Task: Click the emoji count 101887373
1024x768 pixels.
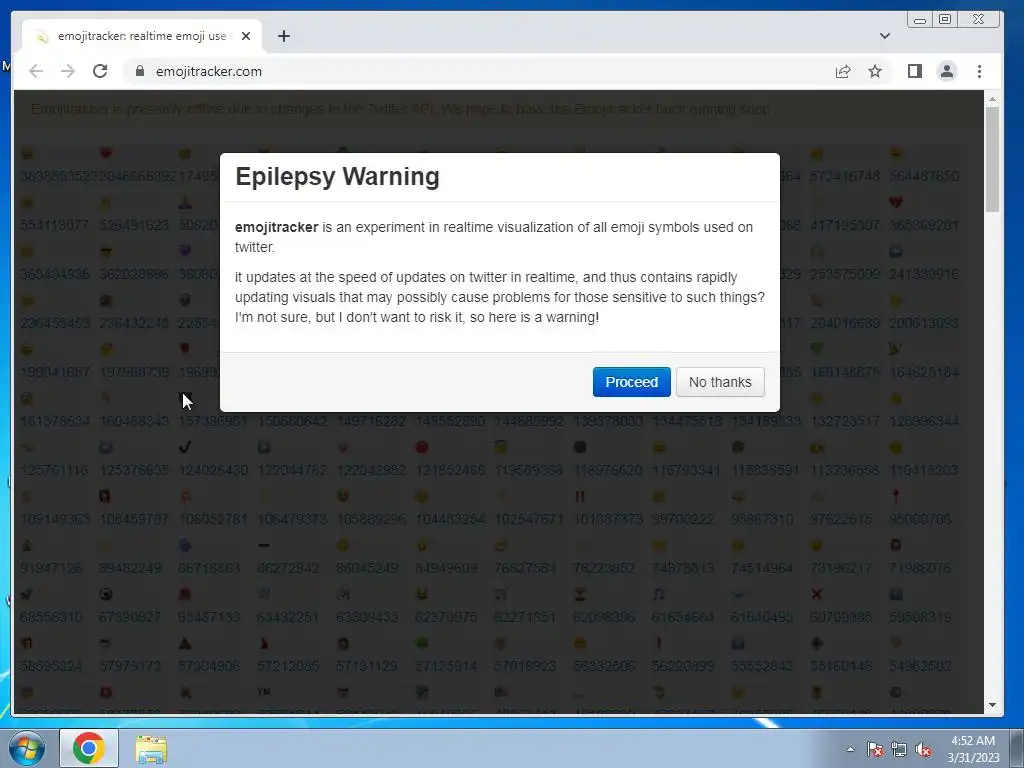Action: [x=608, y=519]
